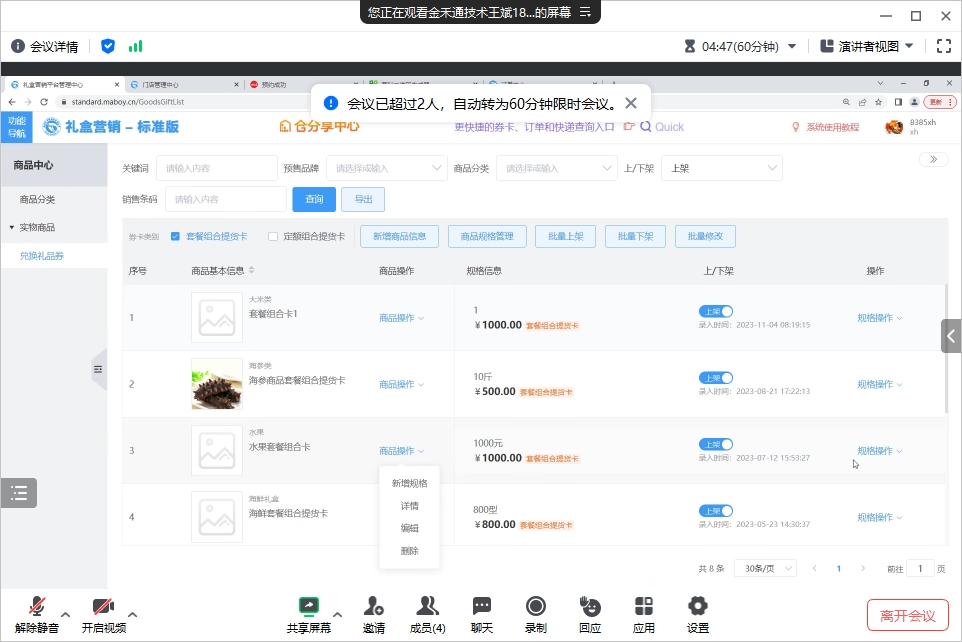The width and height of the screenshot is (962, 642).
Task: Expand the 演讲者视图 view dropdown
Action: (867, 46)
